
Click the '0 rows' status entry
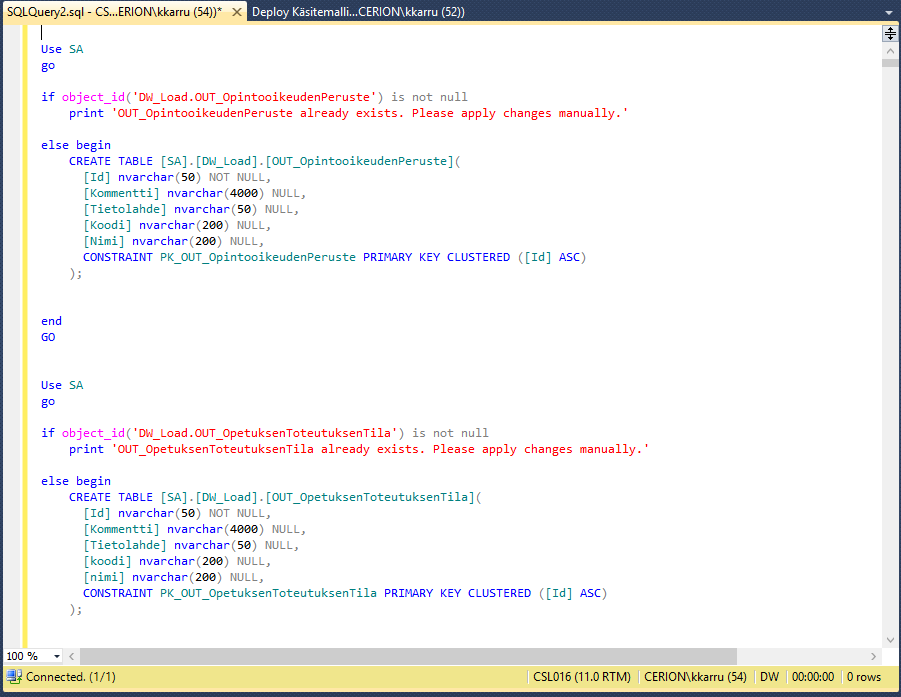click(x=864, y=677)
